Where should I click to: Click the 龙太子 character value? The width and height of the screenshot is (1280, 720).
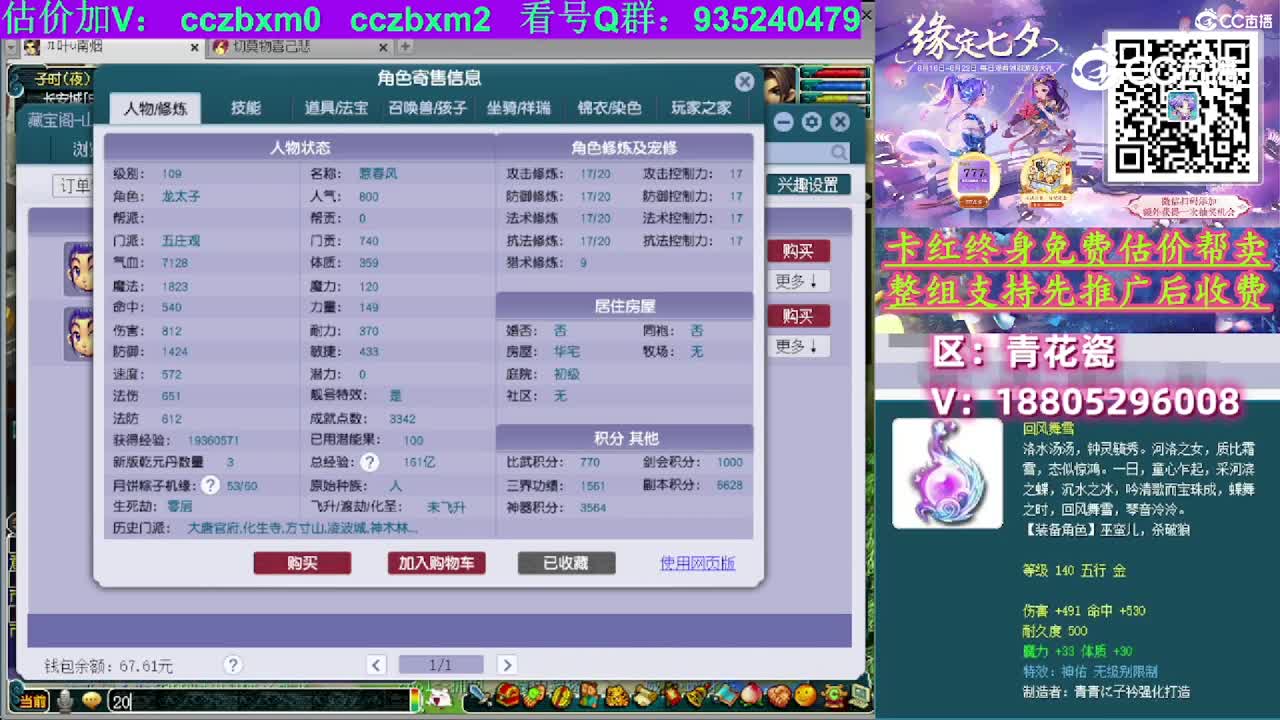point(181,197)
